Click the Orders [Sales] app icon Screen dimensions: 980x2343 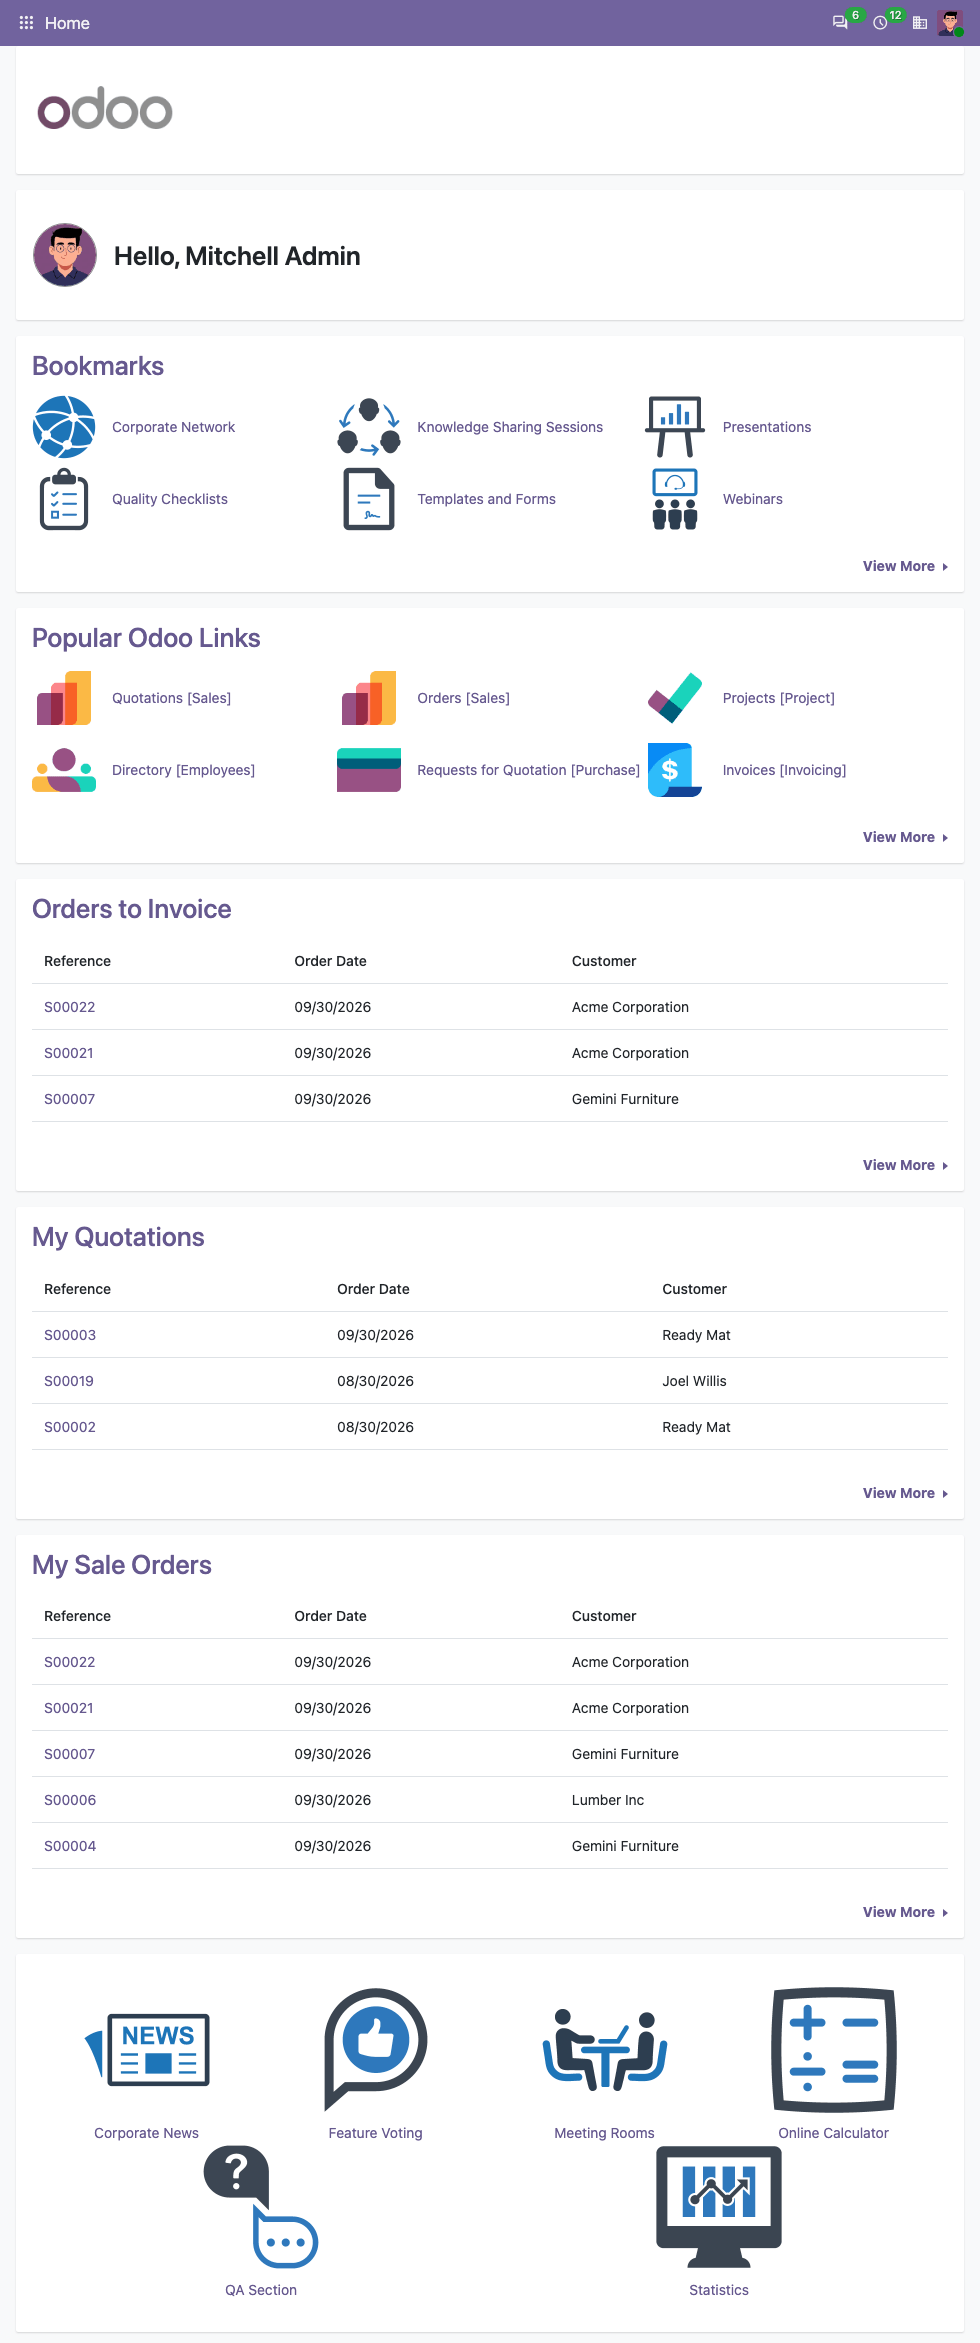pyautogui.click(x=369, y=698)
